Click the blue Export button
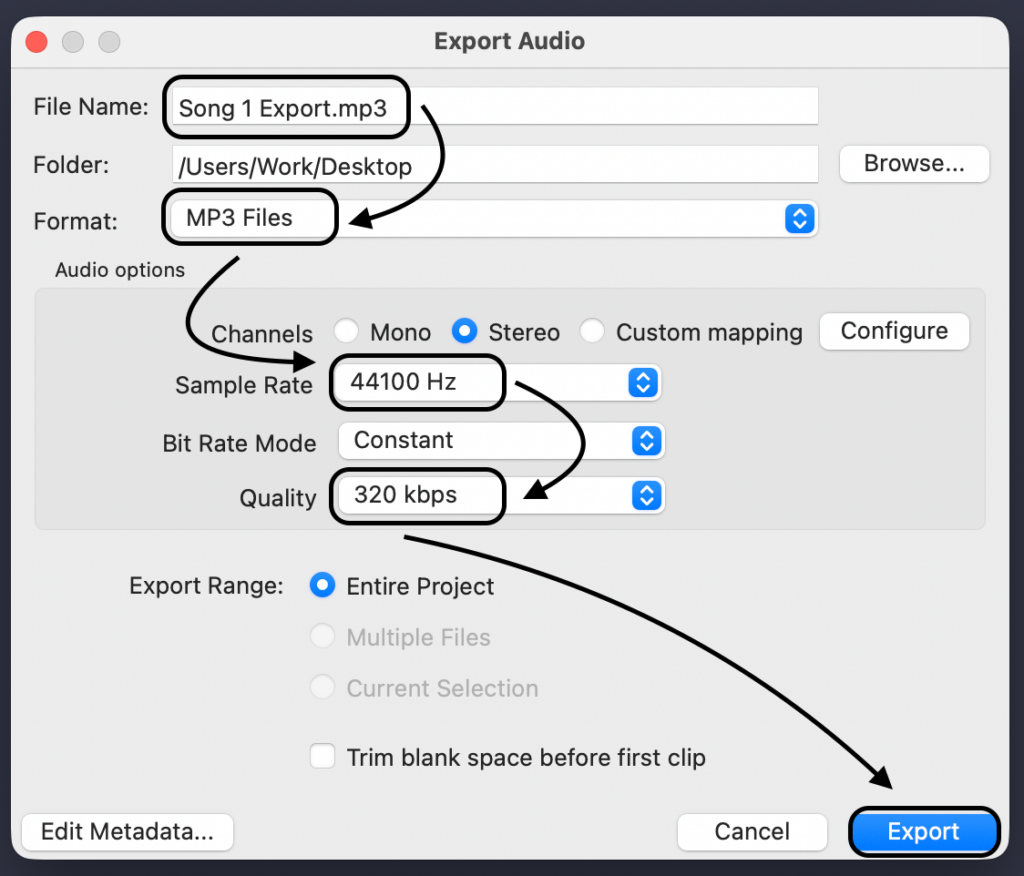The height and width of the screenshot is (876, 1024). click(923, 831)
